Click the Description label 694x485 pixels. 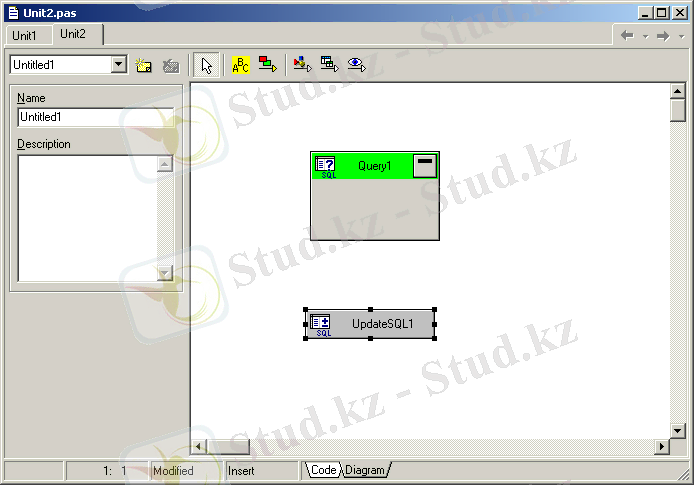pos(44,144)
